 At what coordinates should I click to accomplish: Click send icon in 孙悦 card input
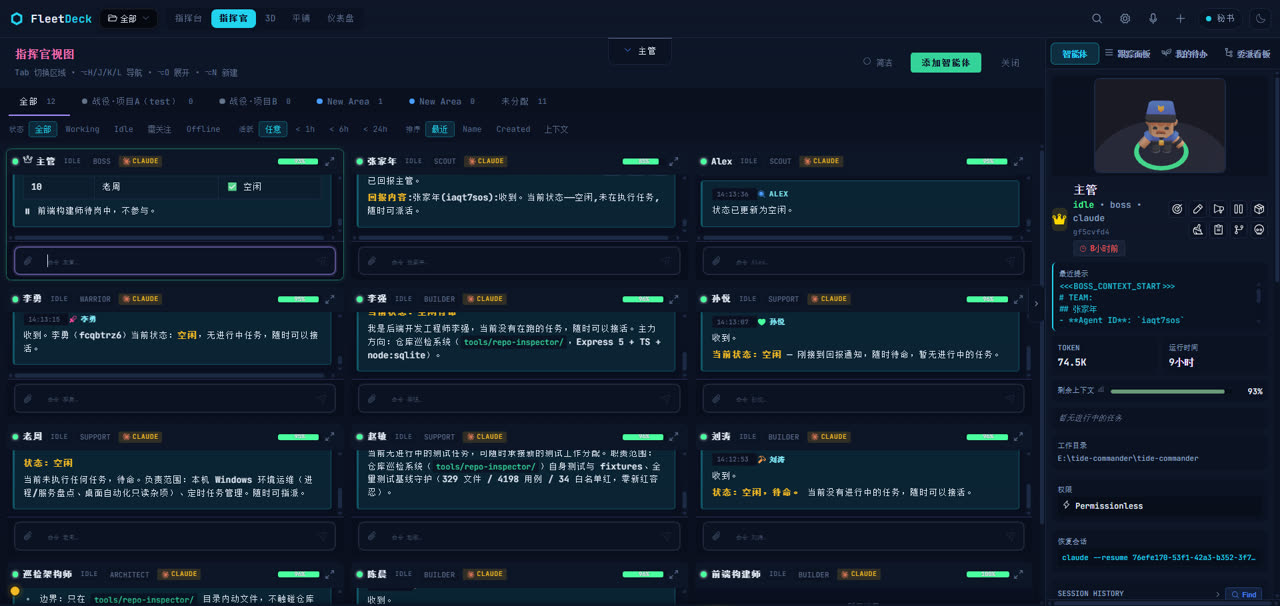pos(1010,398)
